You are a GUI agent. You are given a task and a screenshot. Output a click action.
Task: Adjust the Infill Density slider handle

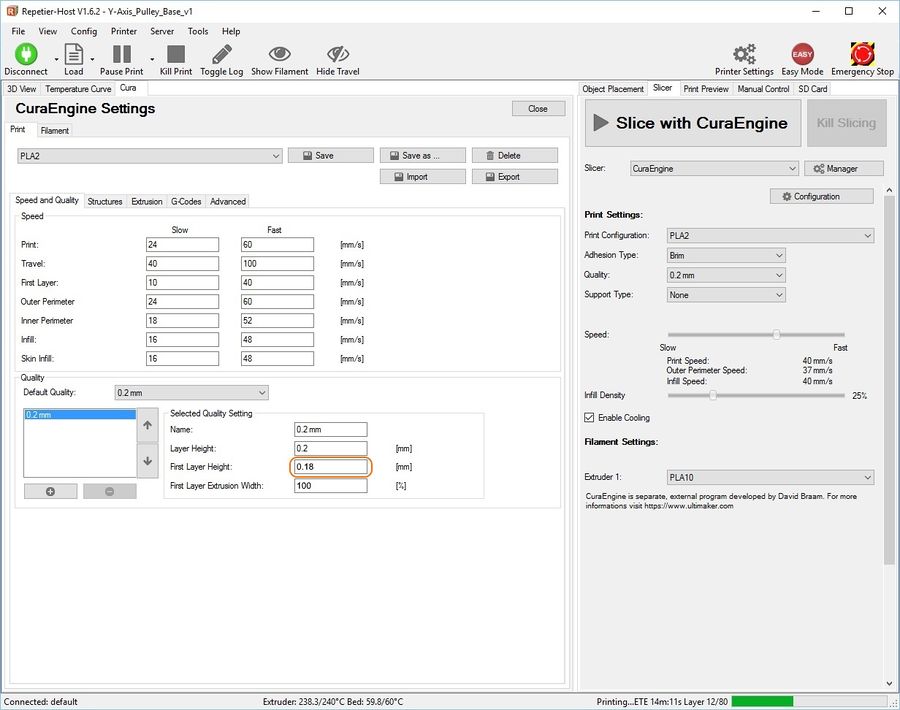(x=712, y=395)
